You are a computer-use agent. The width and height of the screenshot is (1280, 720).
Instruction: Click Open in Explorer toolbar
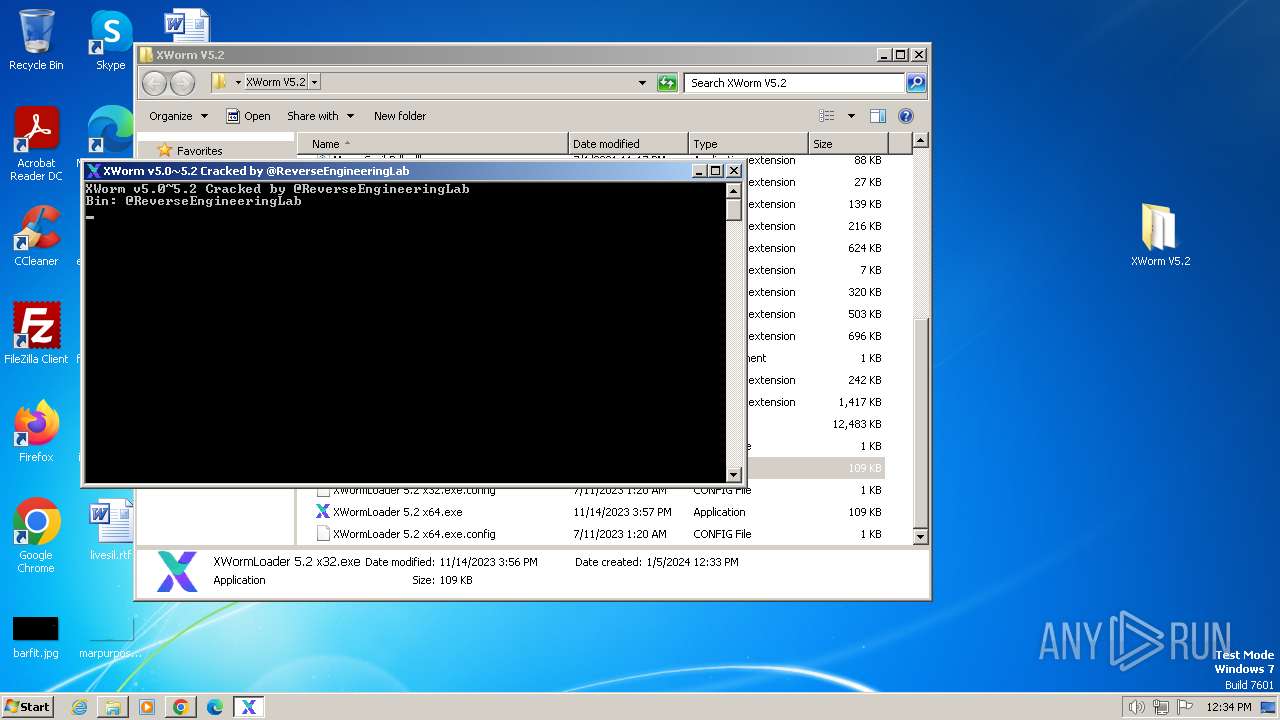point(248,116)
